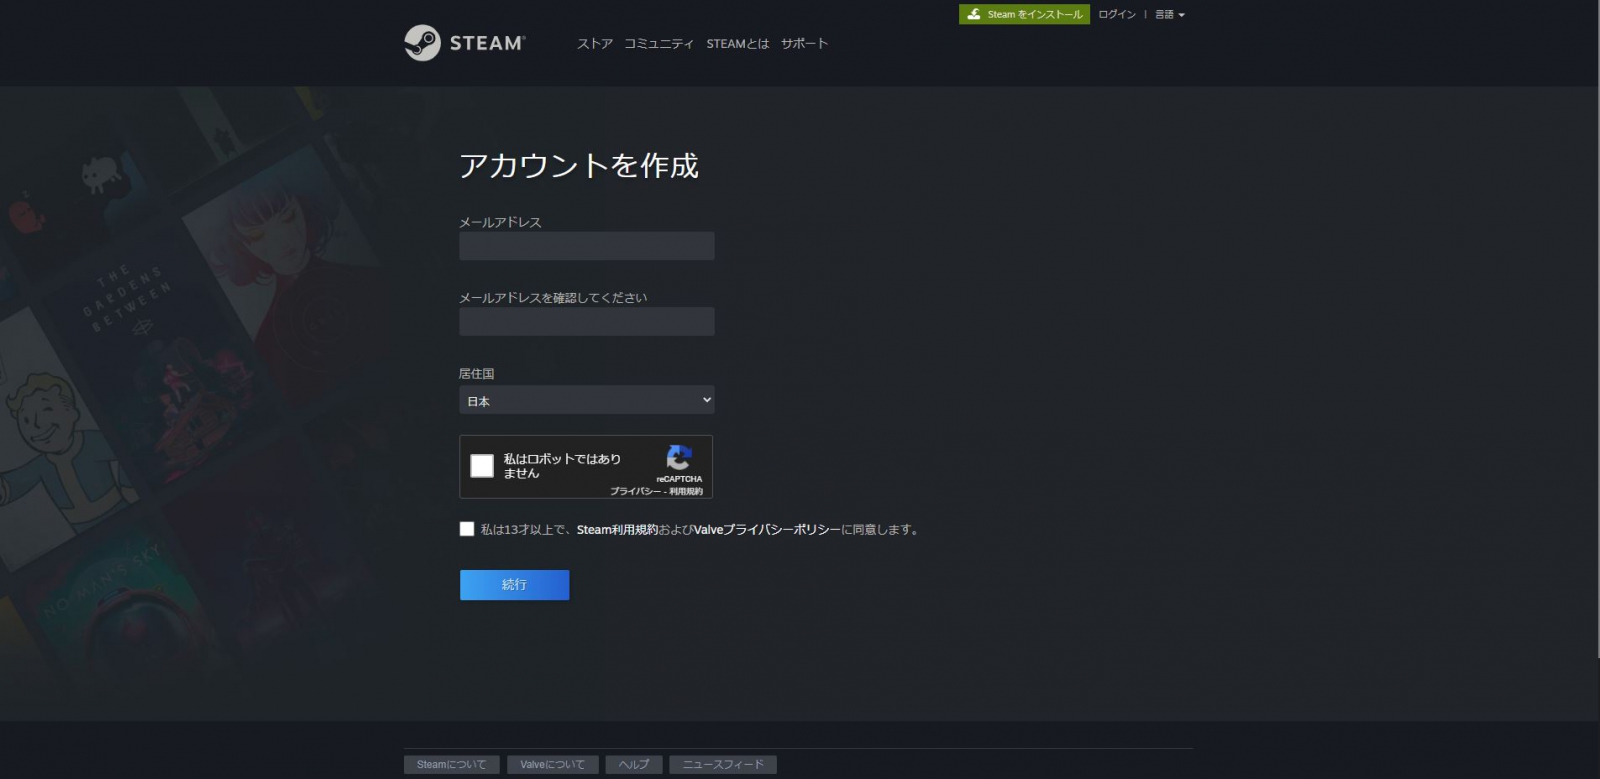The image size is (1600, 779).
Task: Open the Steam利用規約 link
Action: [617, 530]
